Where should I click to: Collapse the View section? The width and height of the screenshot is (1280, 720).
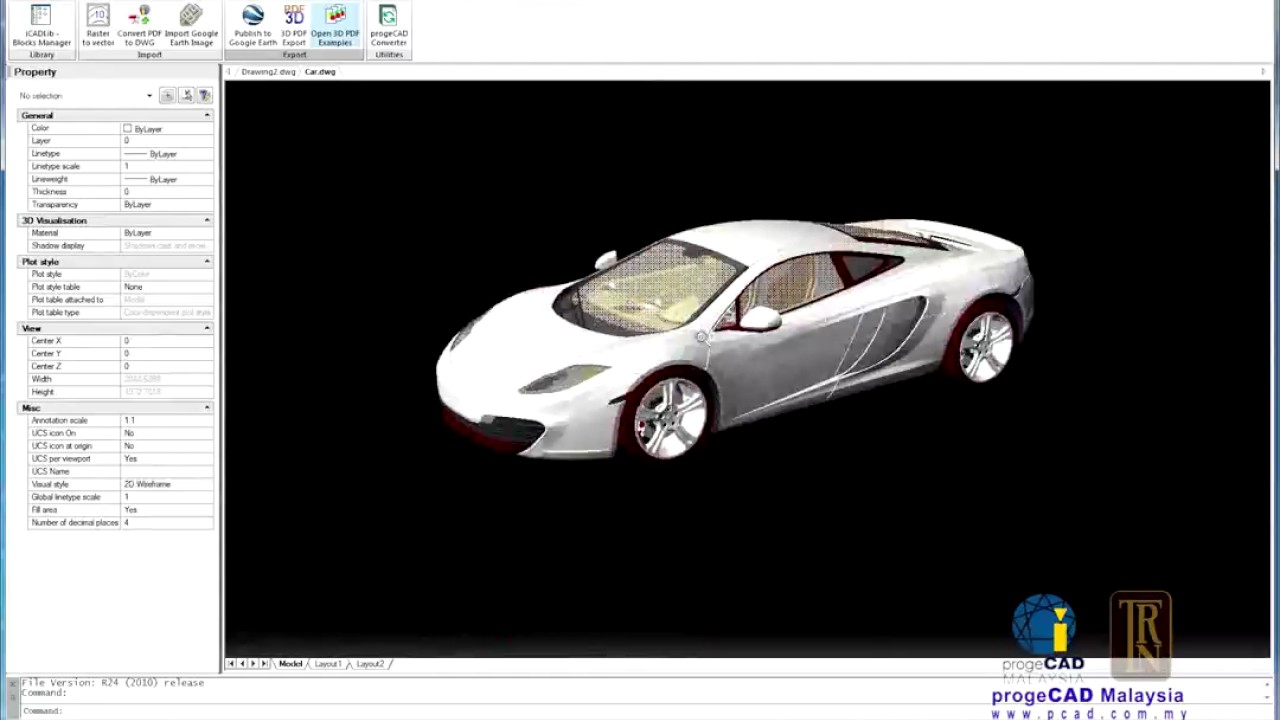[207, 328]
